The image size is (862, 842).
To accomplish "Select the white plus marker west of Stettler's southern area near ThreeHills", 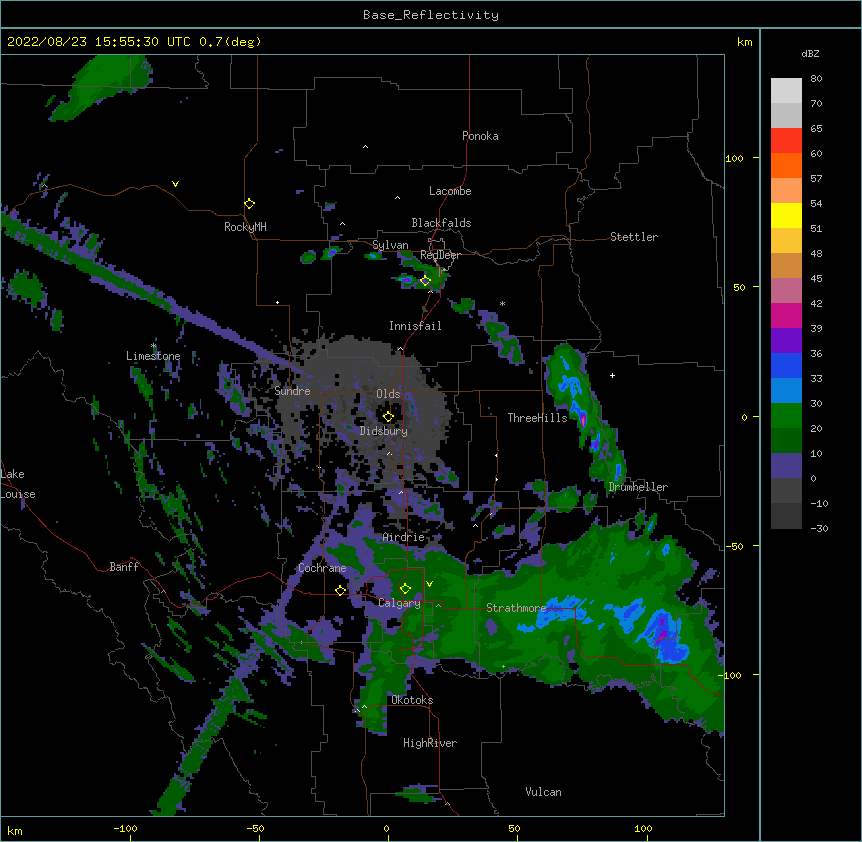I will (x=612, y=375).
